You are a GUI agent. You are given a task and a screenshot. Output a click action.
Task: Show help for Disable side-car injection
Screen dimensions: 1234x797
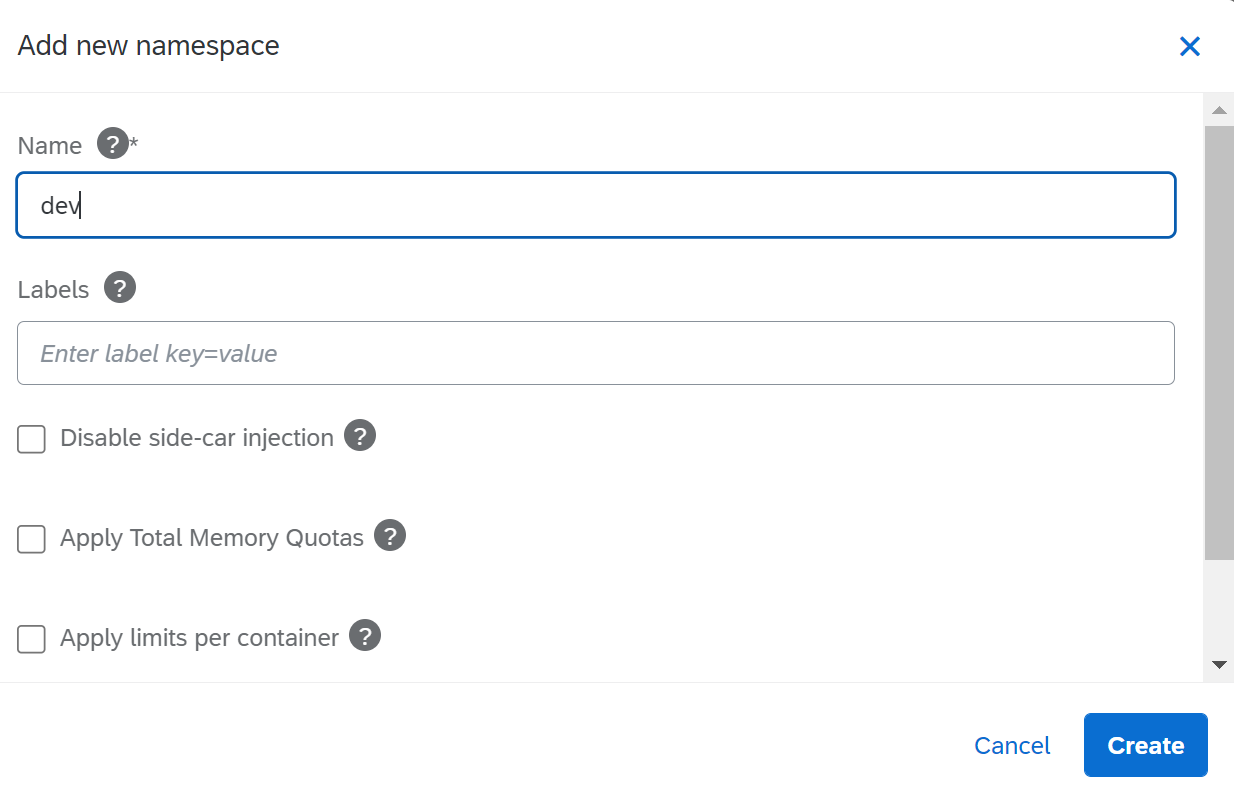[360, 436]
